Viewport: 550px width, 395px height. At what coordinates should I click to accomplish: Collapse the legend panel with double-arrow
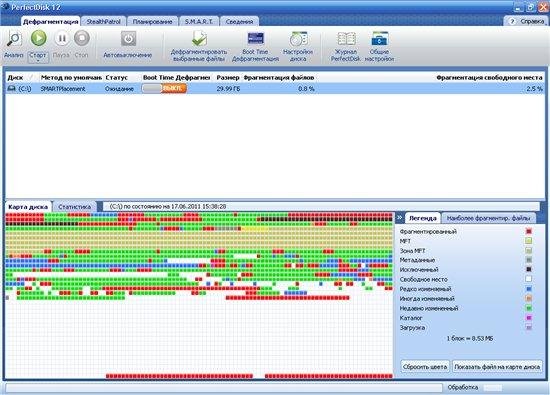click(399, 217)
